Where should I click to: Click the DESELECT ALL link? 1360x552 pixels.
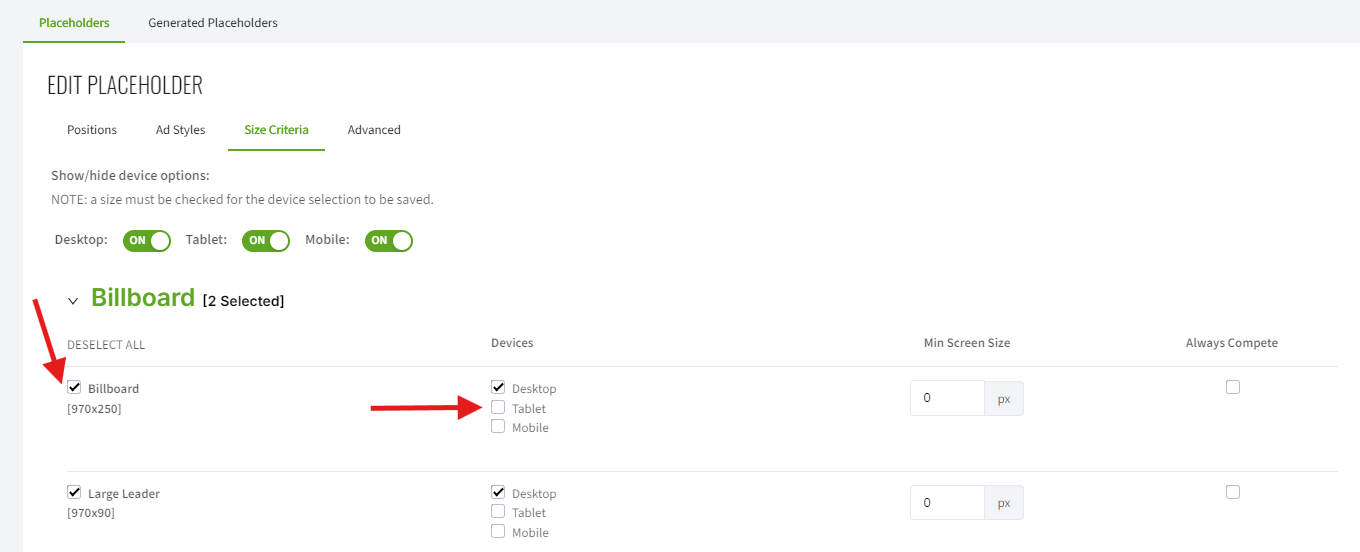click(x=106, y=345)
